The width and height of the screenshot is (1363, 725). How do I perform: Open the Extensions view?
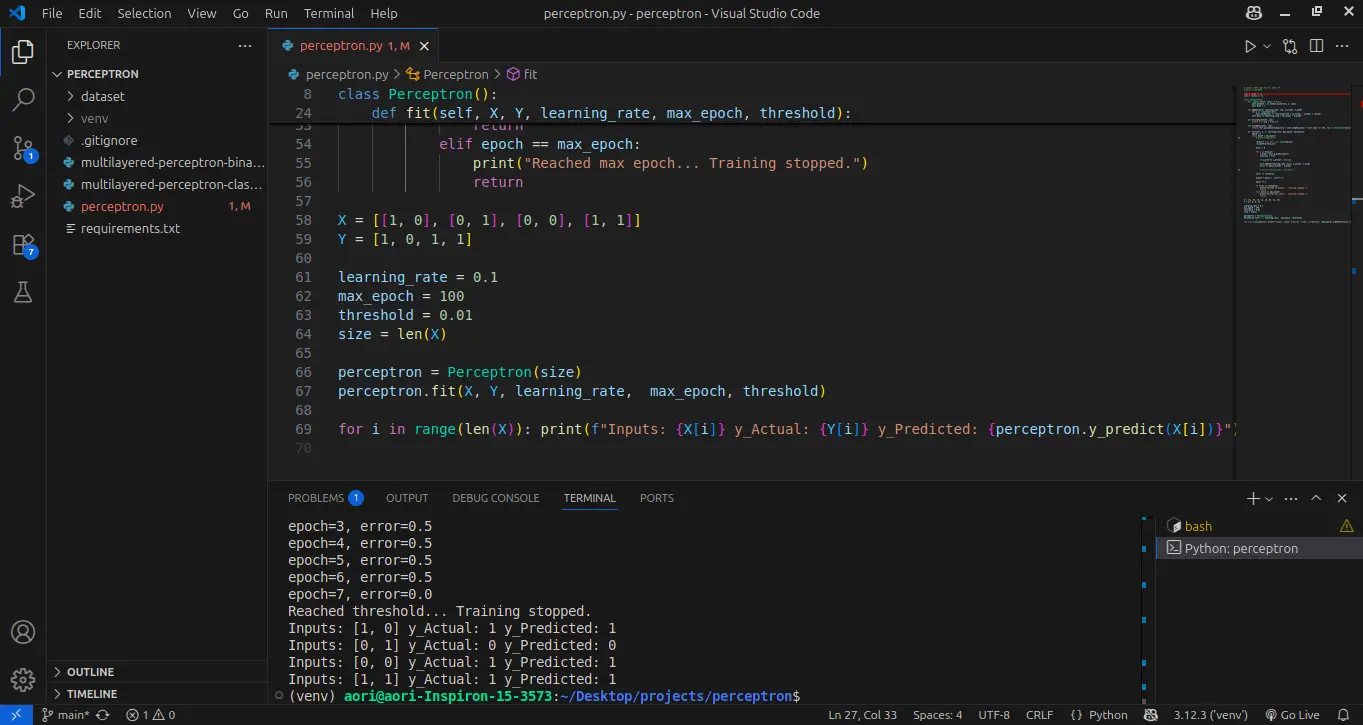[x=22, y=244]
